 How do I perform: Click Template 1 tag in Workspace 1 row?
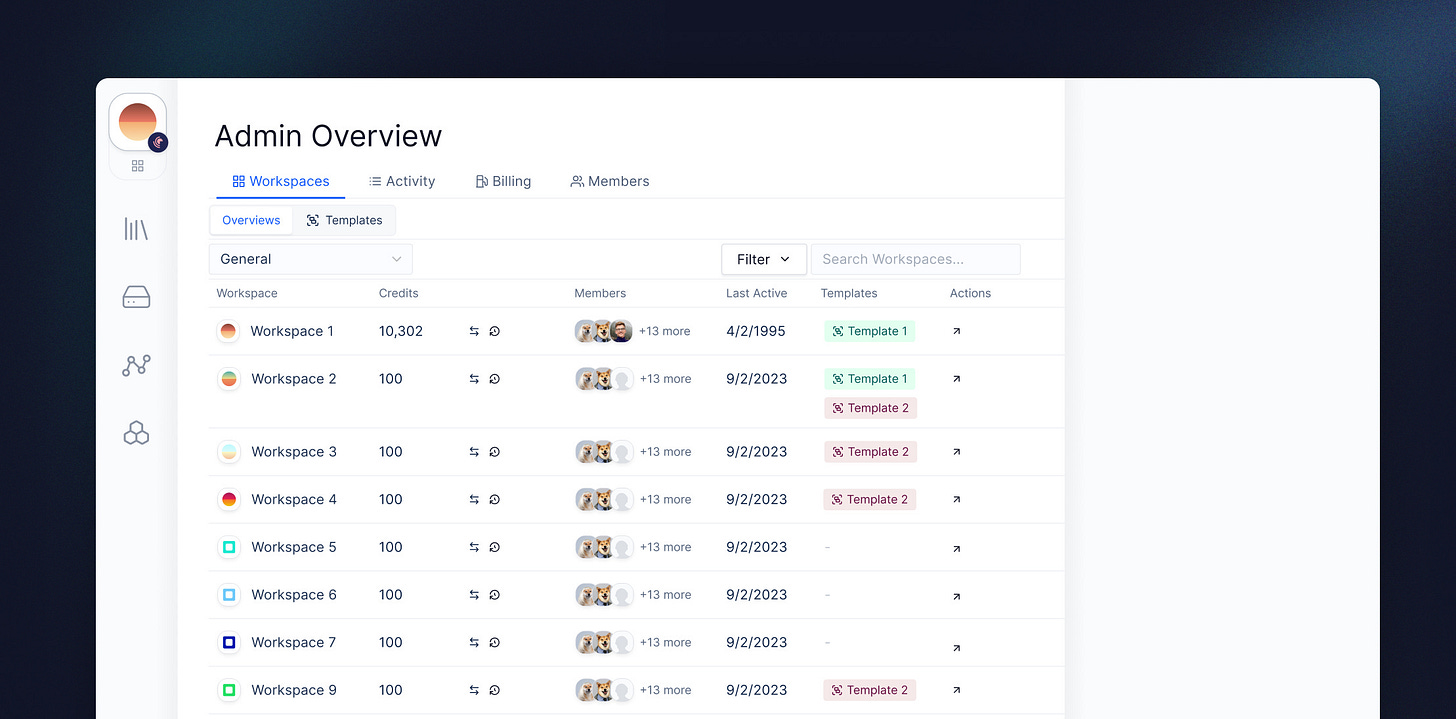[x=870, y=331]
